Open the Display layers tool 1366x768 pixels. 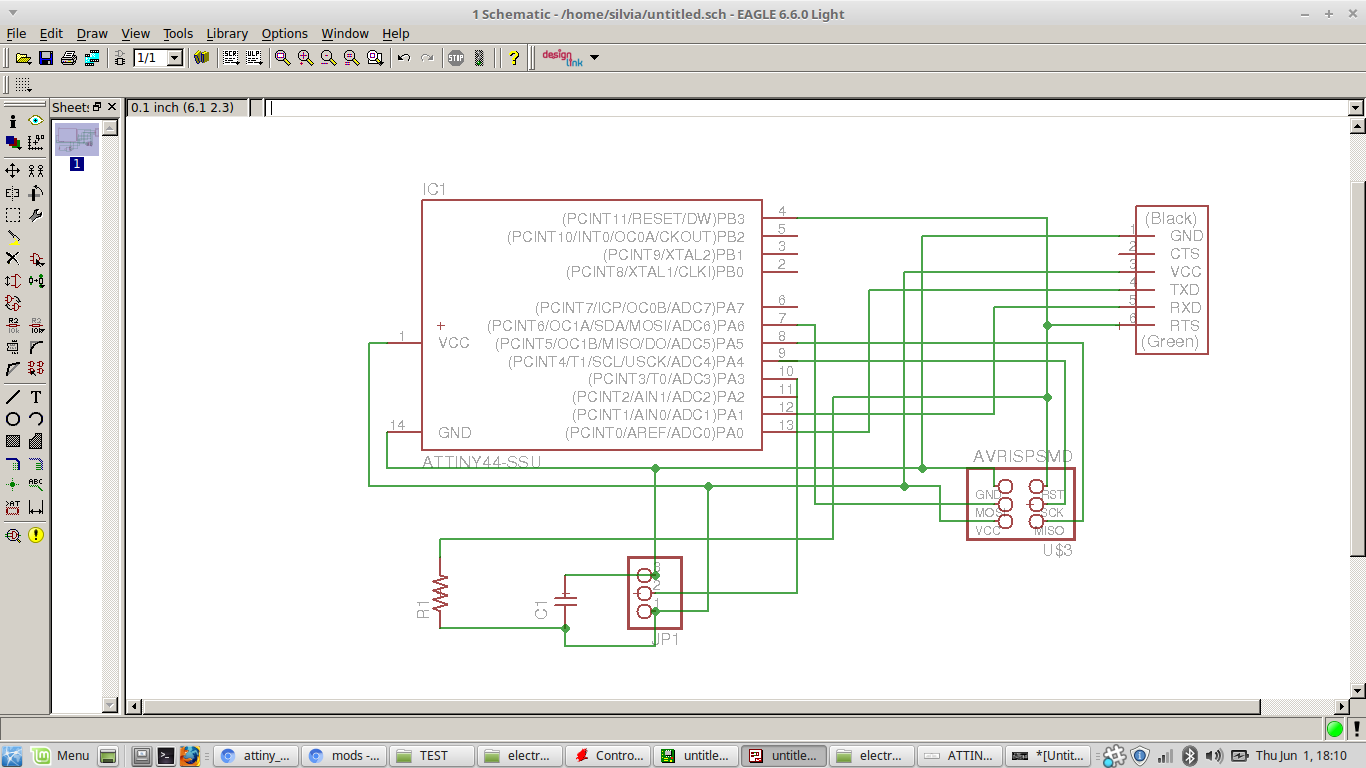(x=13, y=143)
